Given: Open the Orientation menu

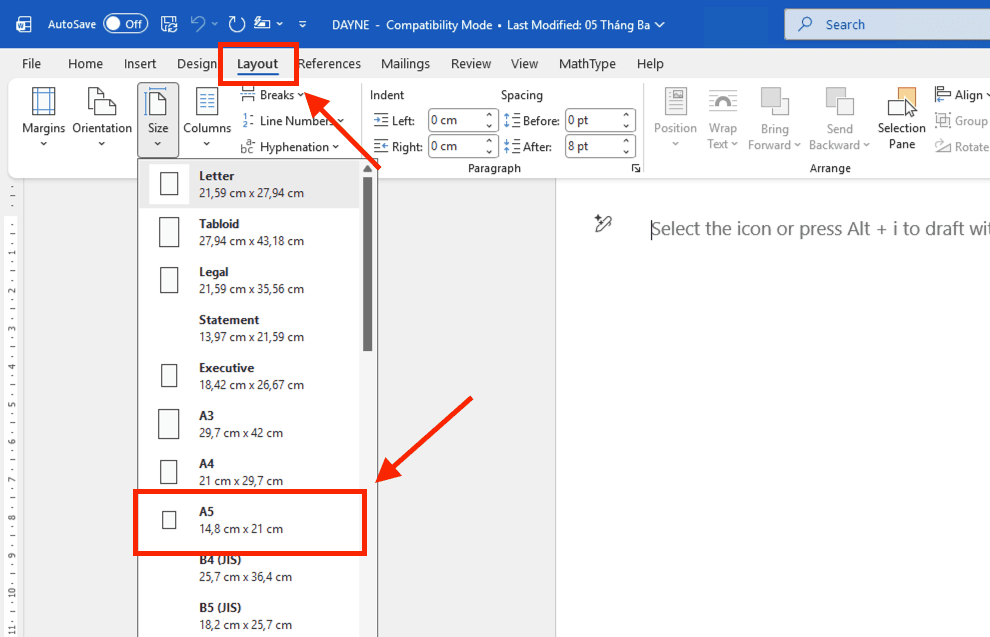Looking at the screenshot, I should [x=102, y=119].
